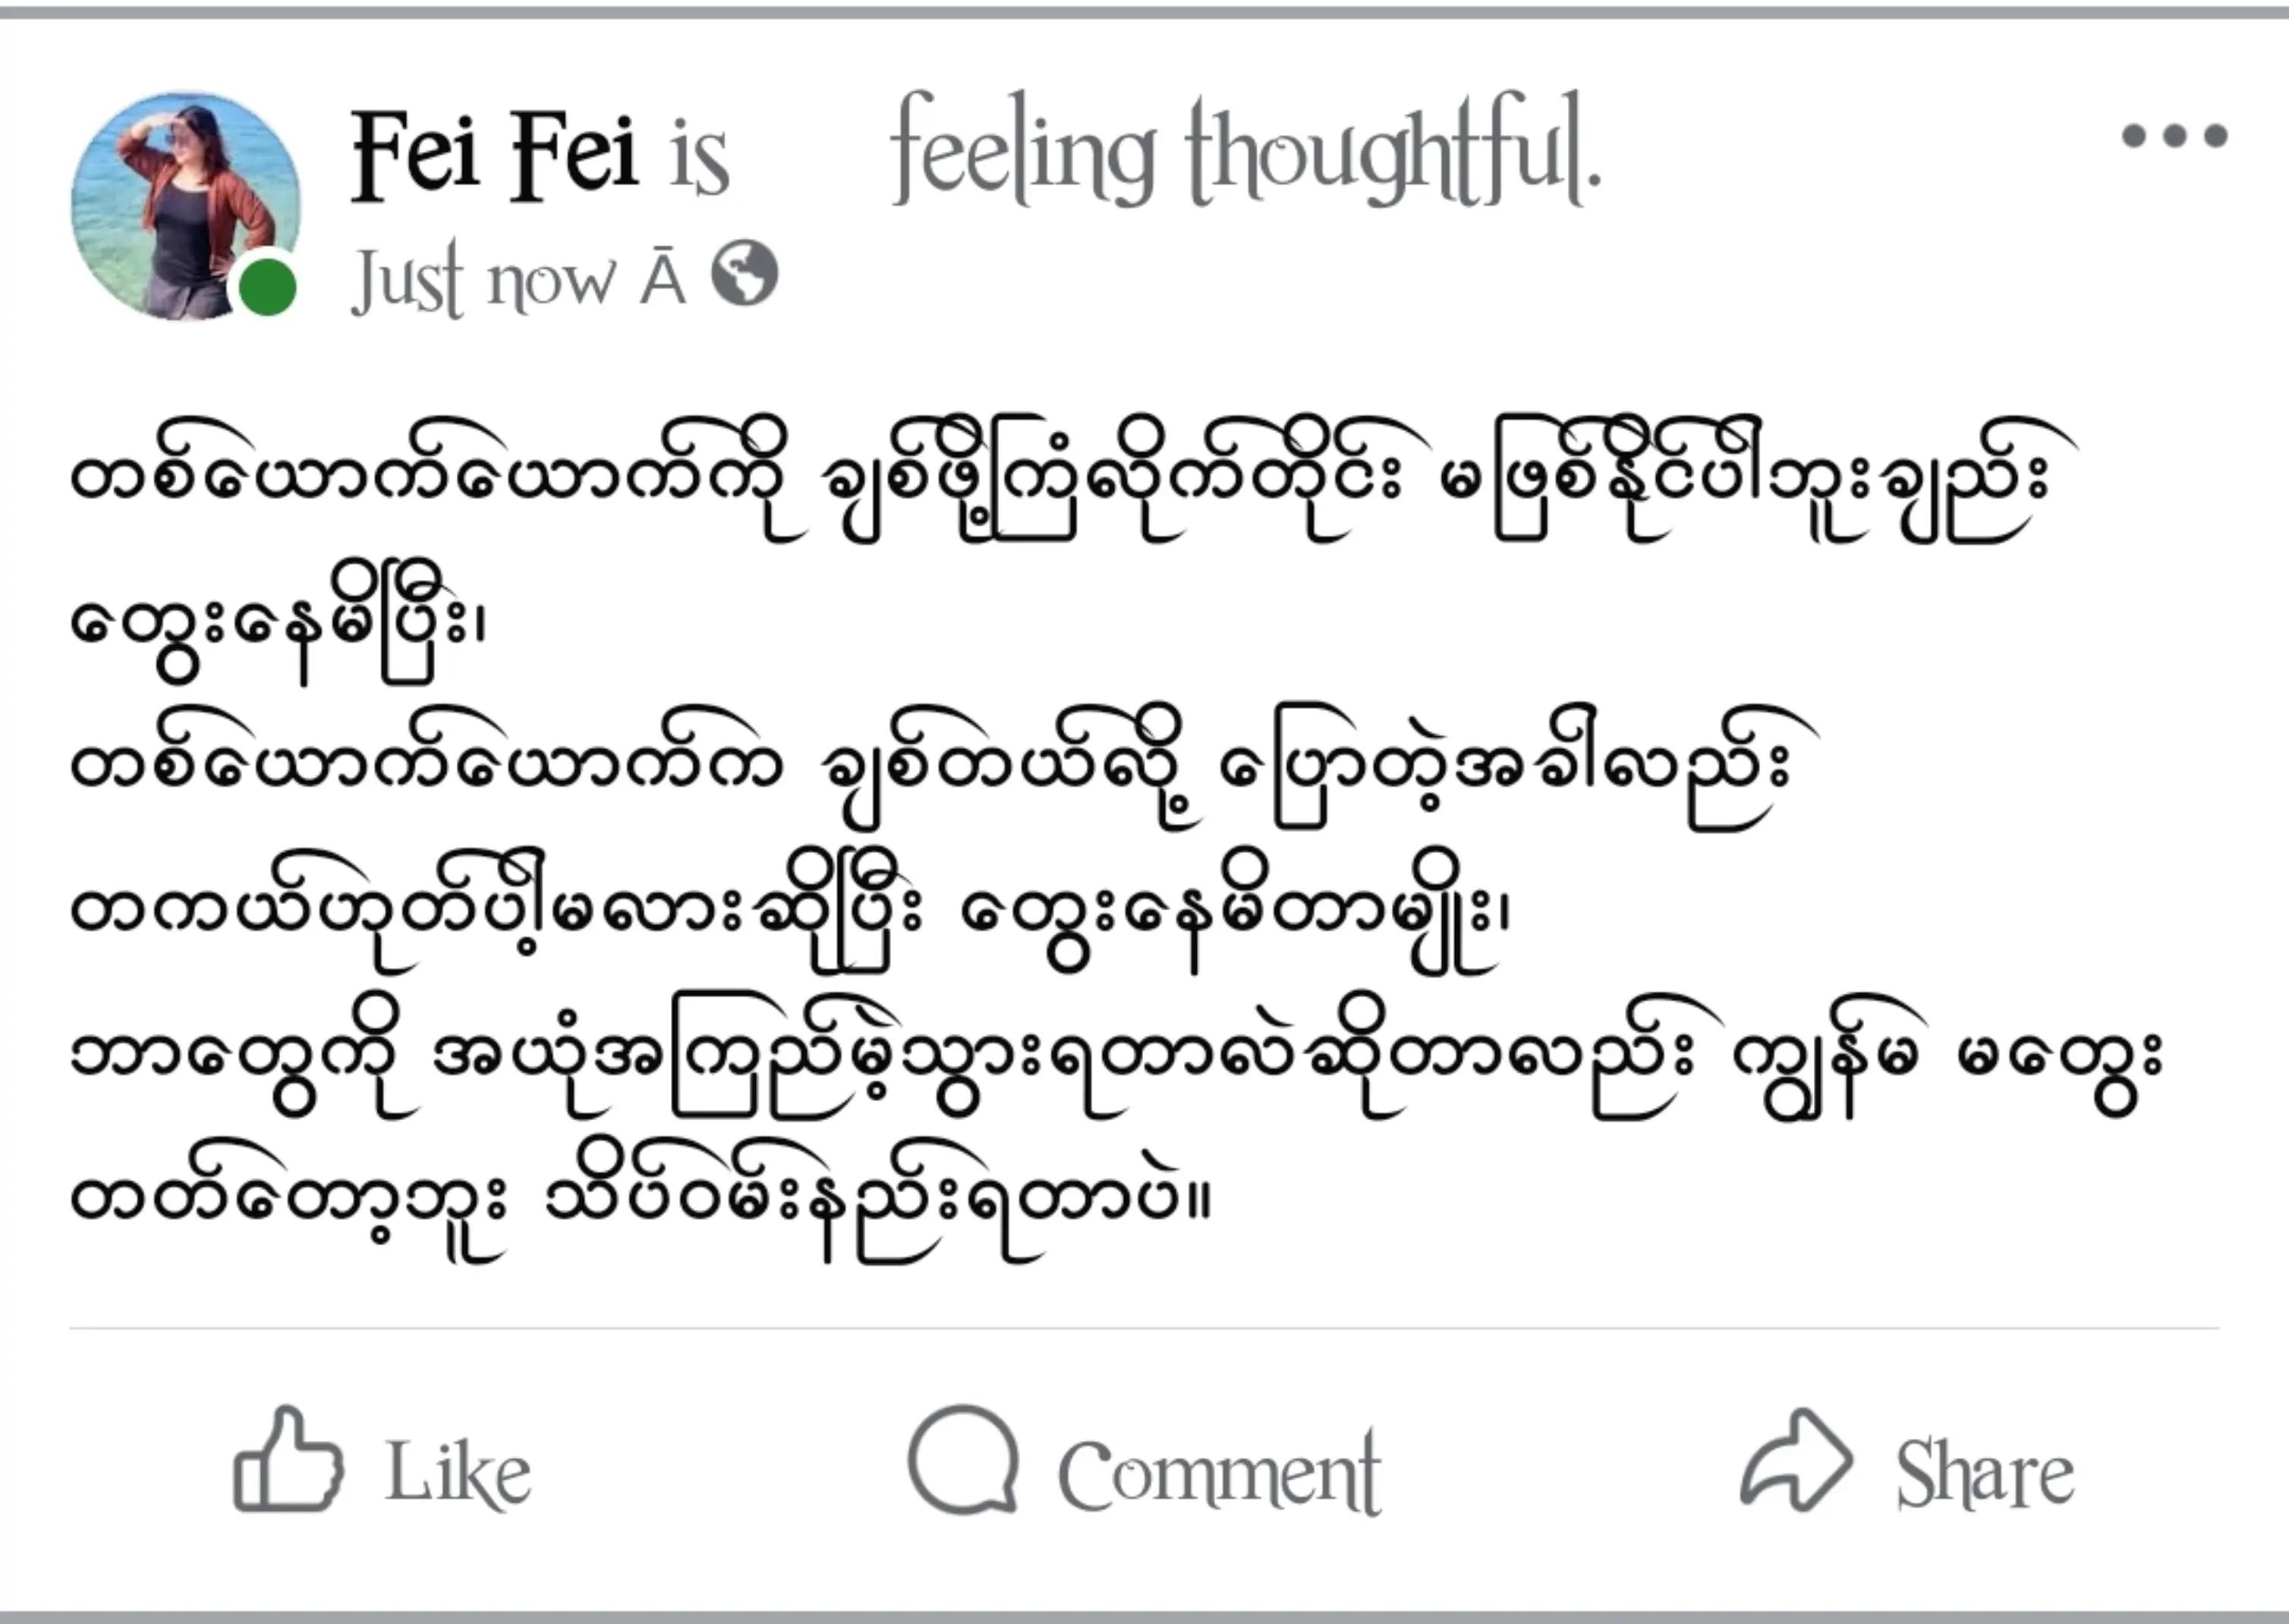Click the speech bubble Comment icon
Image resolution: width=2289 pixels, height=1624 pixels.
pos(963,1460)
